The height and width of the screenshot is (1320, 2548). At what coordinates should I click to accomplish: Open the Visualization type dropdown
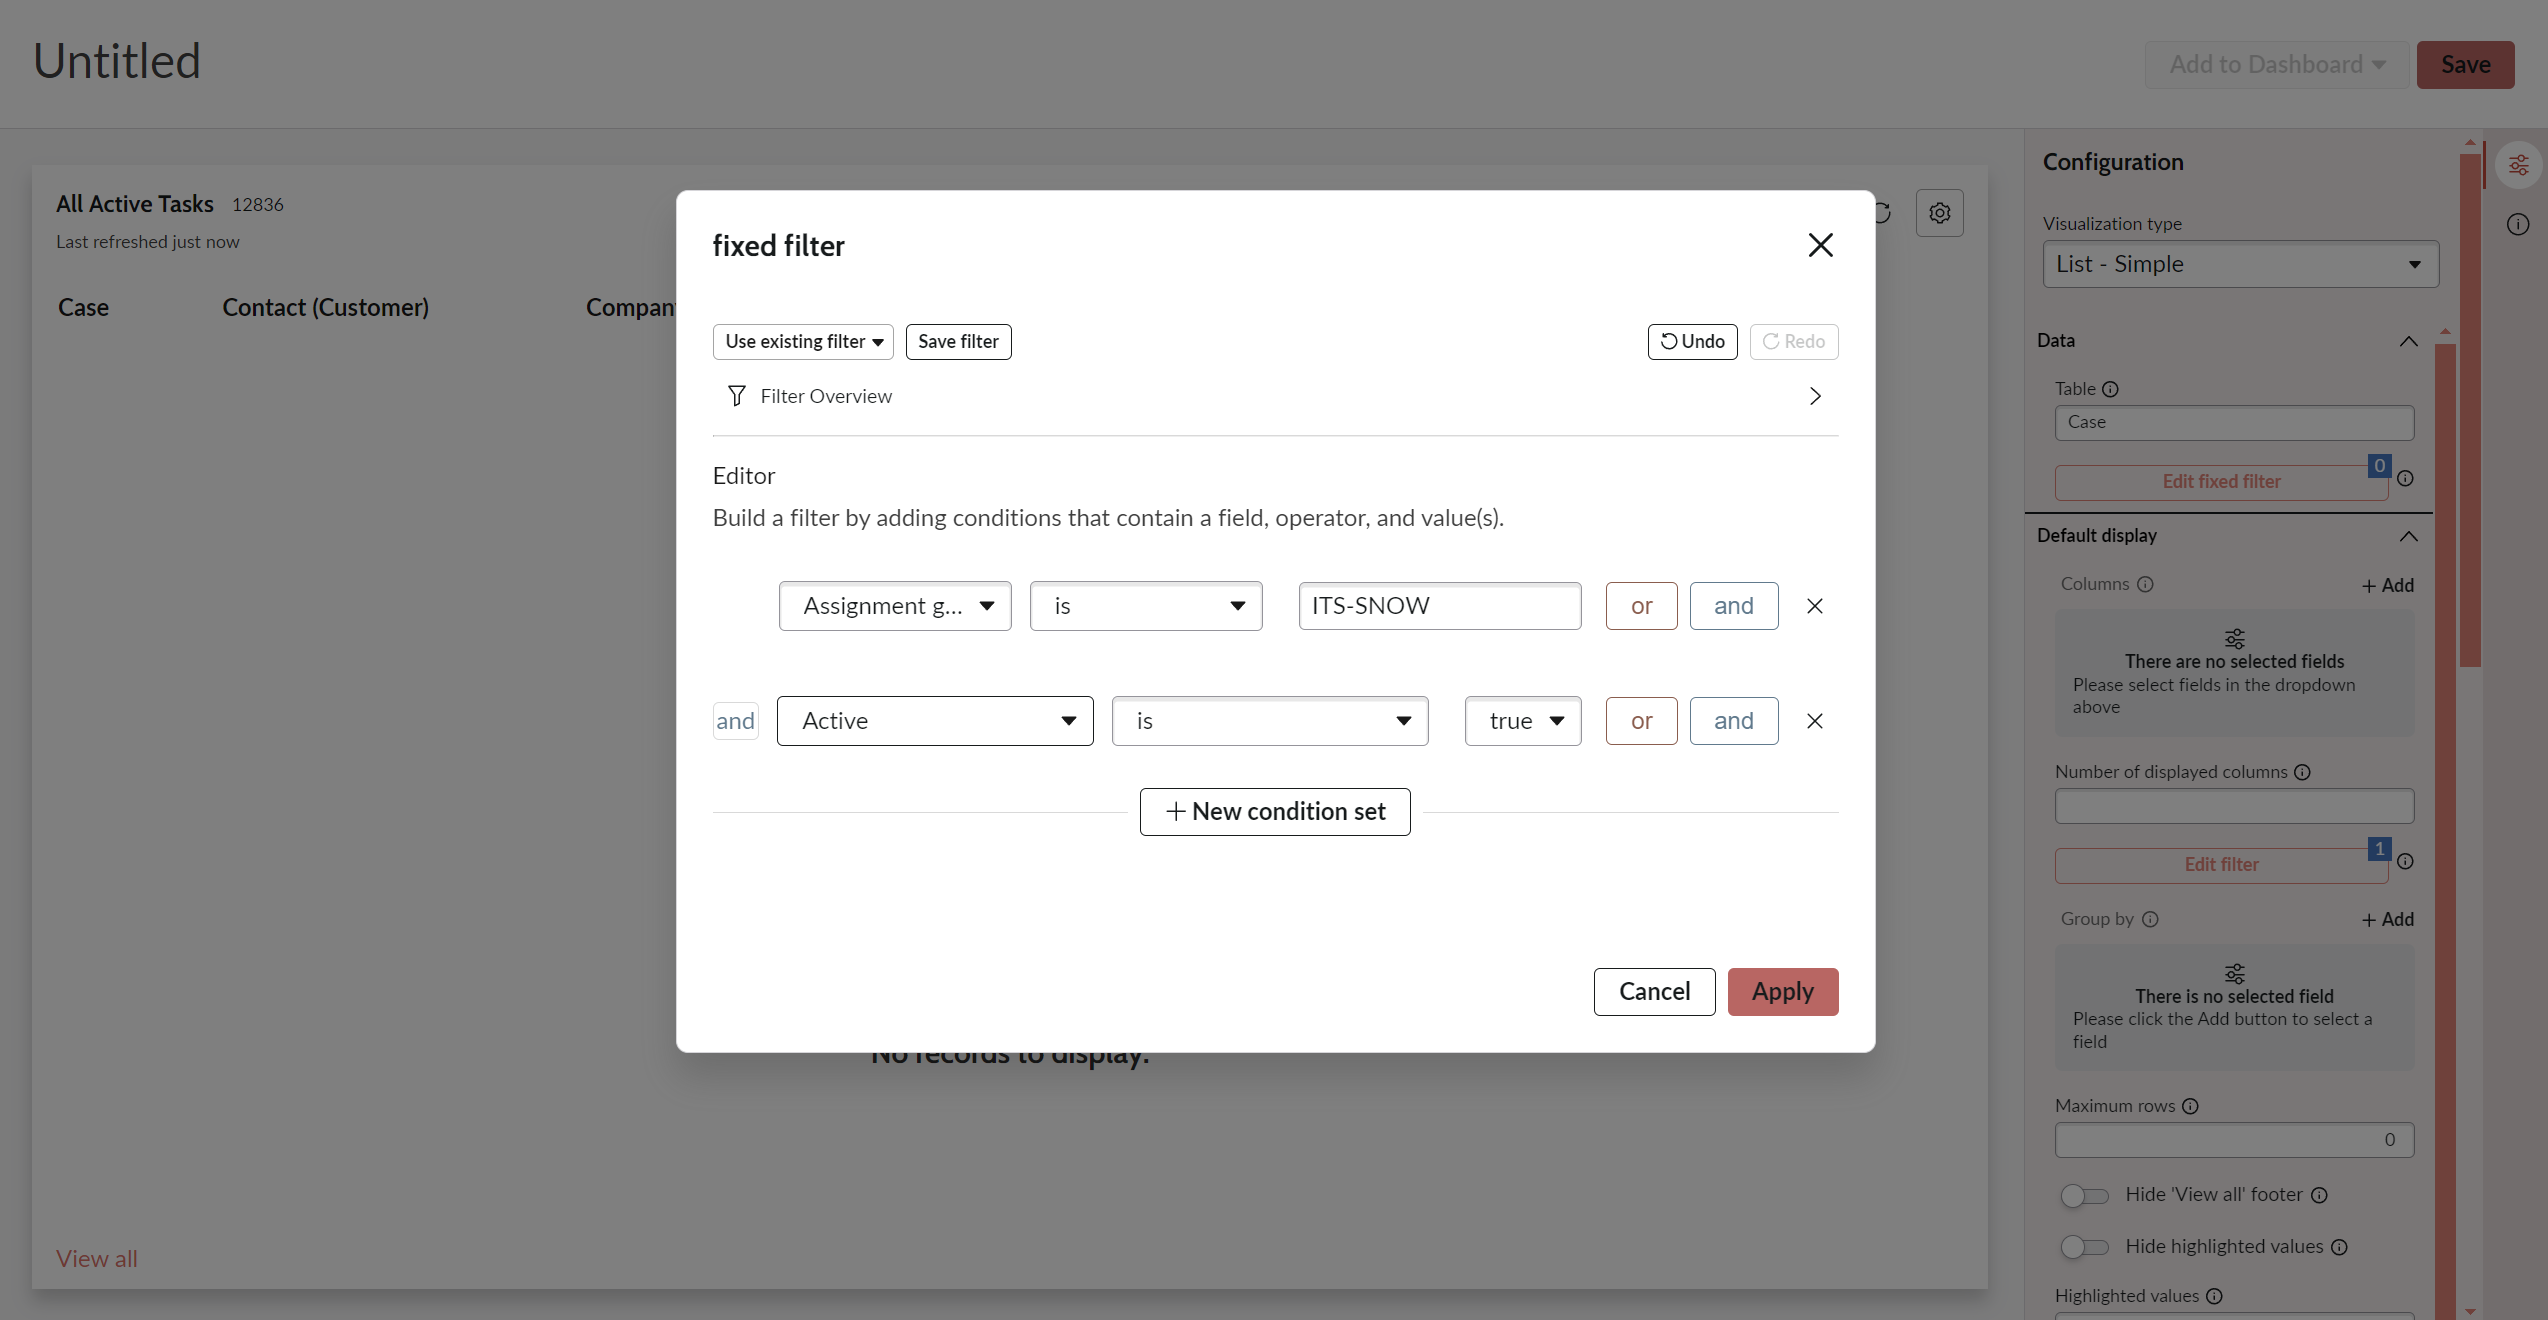tap(2239, 264)
